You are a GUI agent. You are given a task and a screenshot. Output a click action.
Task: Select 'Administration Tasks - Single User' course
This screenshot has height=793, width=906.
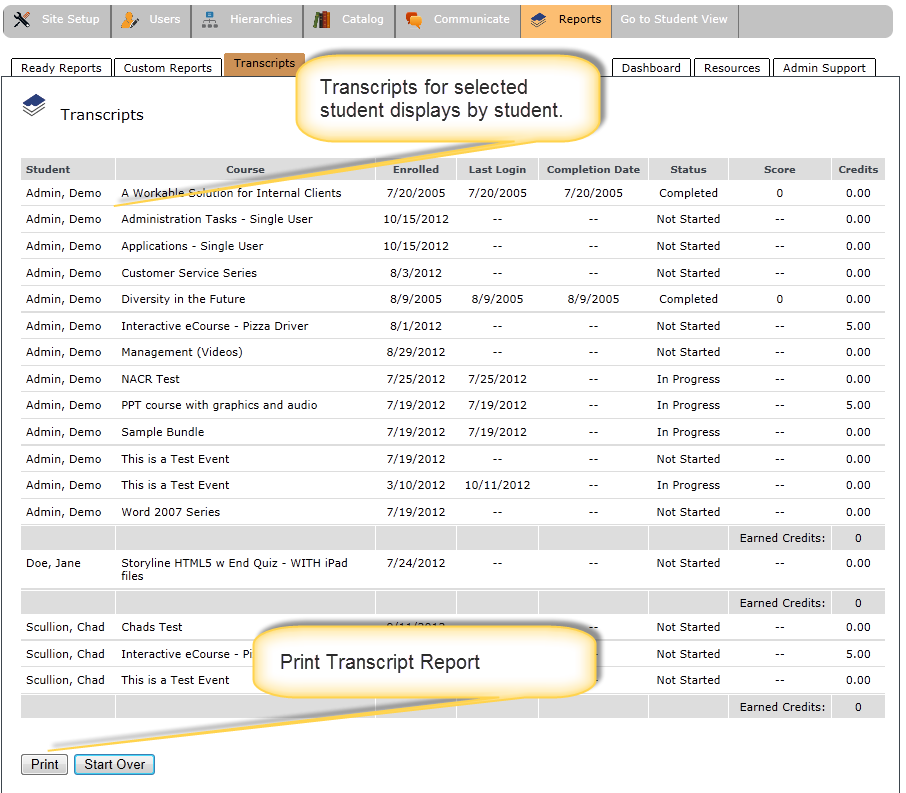pos(217,219)
